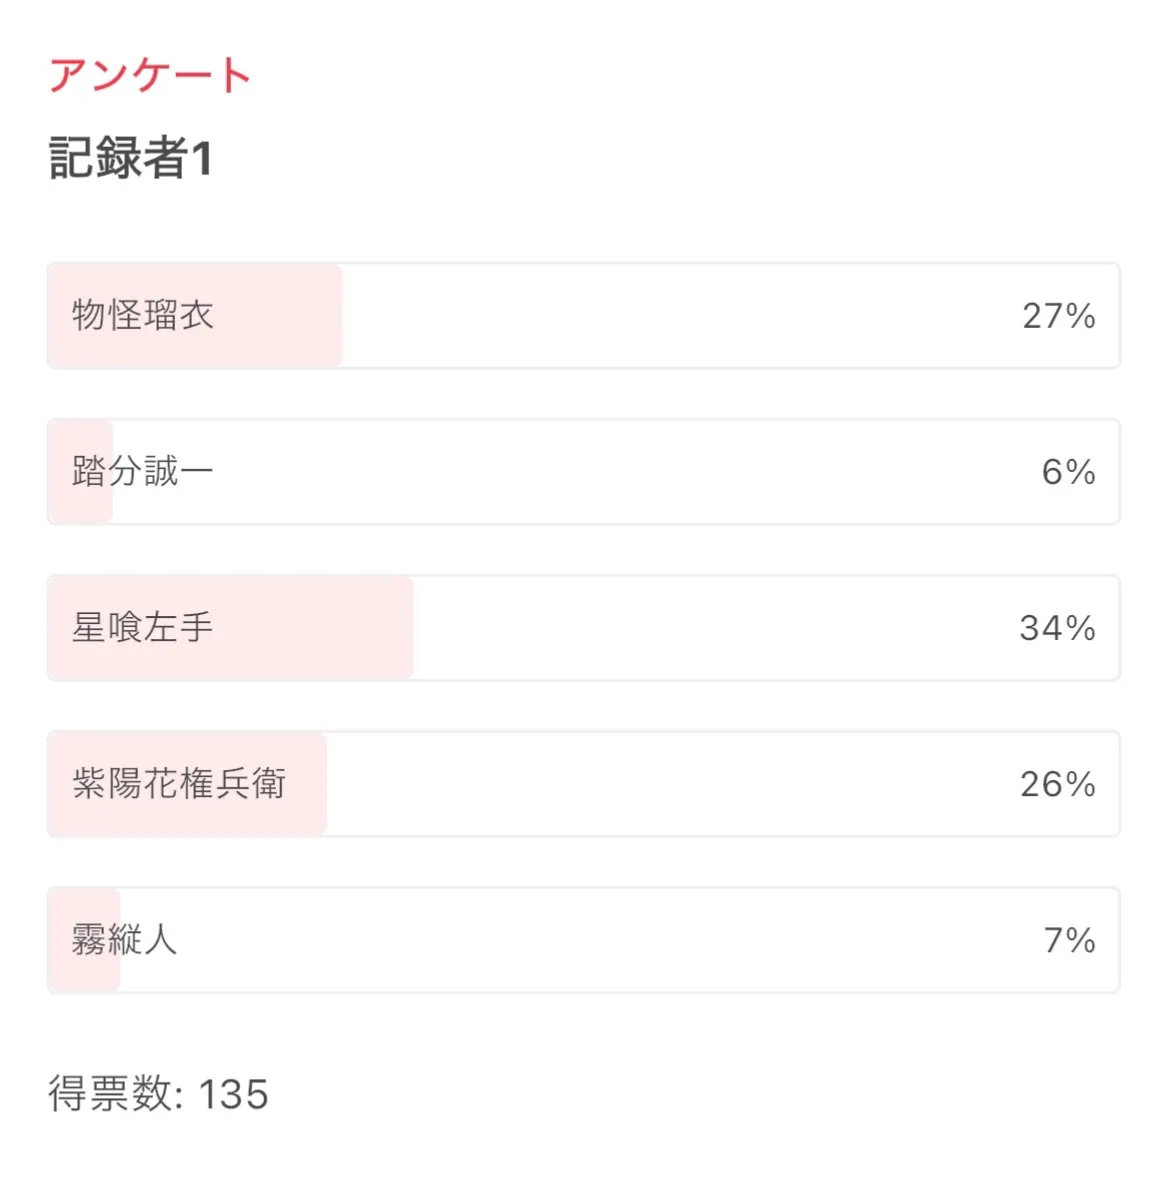Click the 34% result label

1057,628
